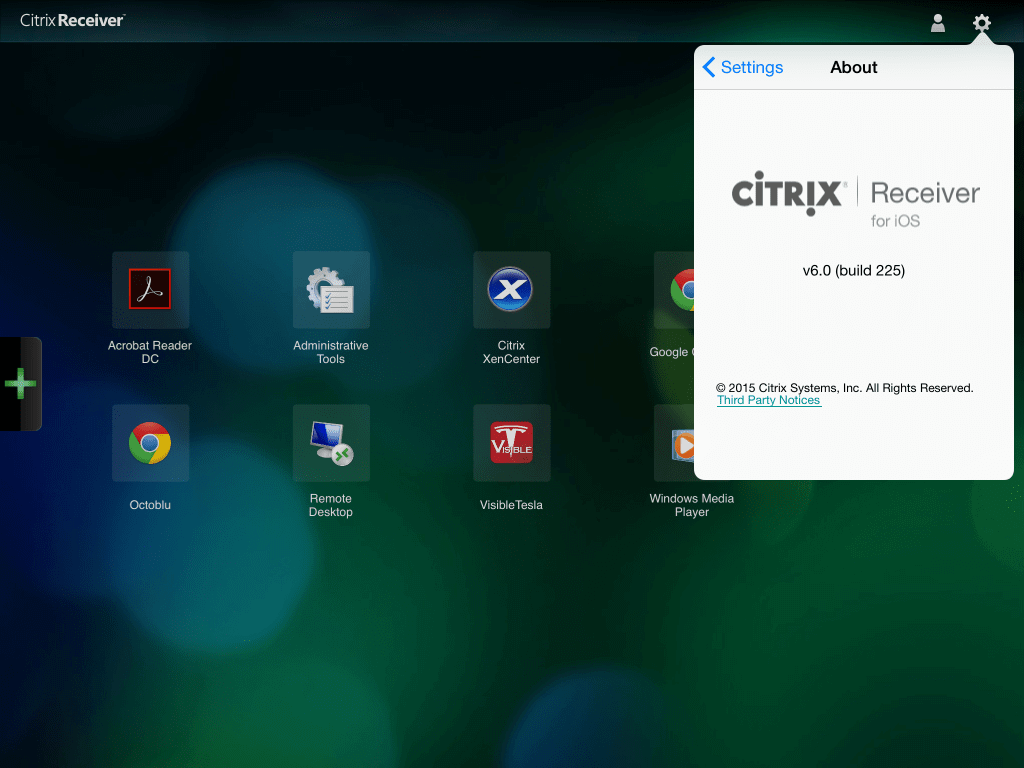This screenshot has height=768, width=1024.
Task: Click the Citrix Receiver logo in the header
Action: click(72, 20)
